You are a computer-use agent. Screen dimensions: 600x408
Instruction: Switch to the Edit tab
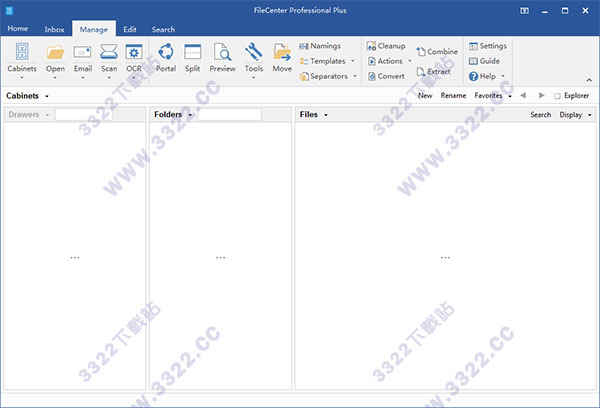coord(130,29)
